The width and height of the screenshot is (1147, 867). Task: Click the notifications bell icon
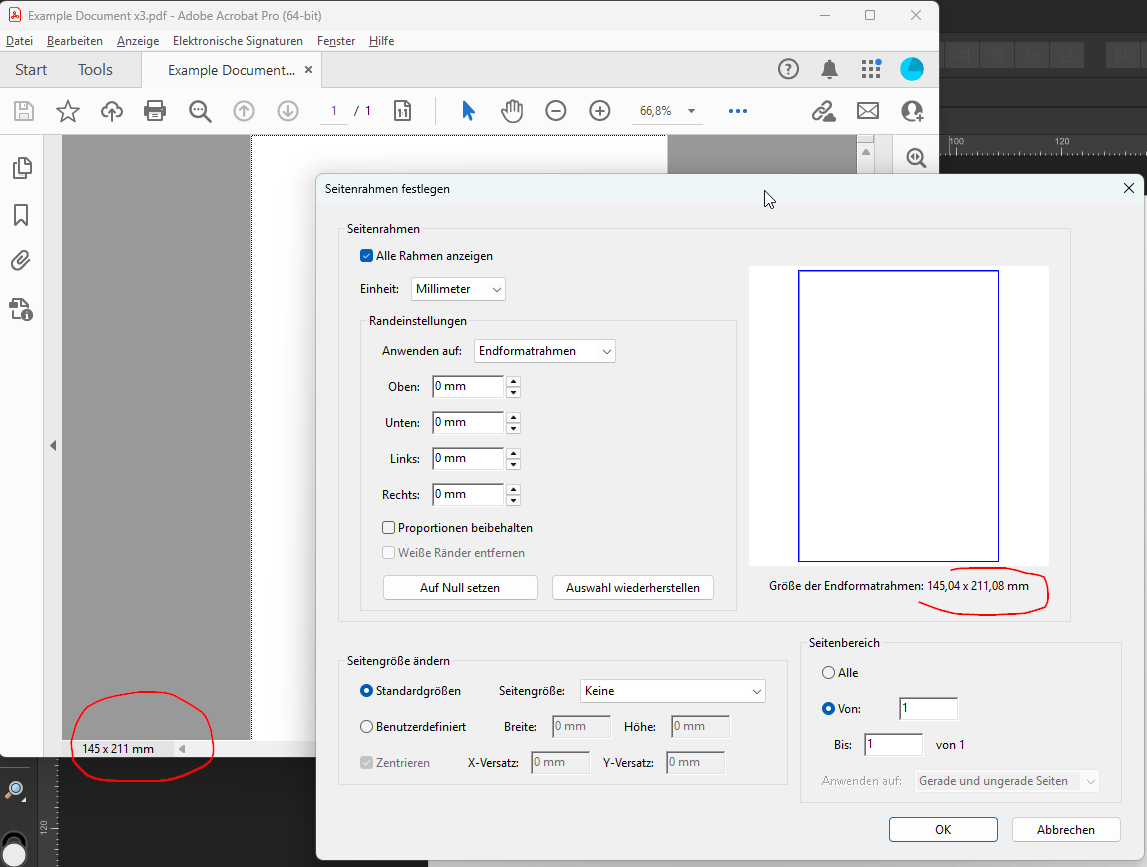(x=829, y=69)
